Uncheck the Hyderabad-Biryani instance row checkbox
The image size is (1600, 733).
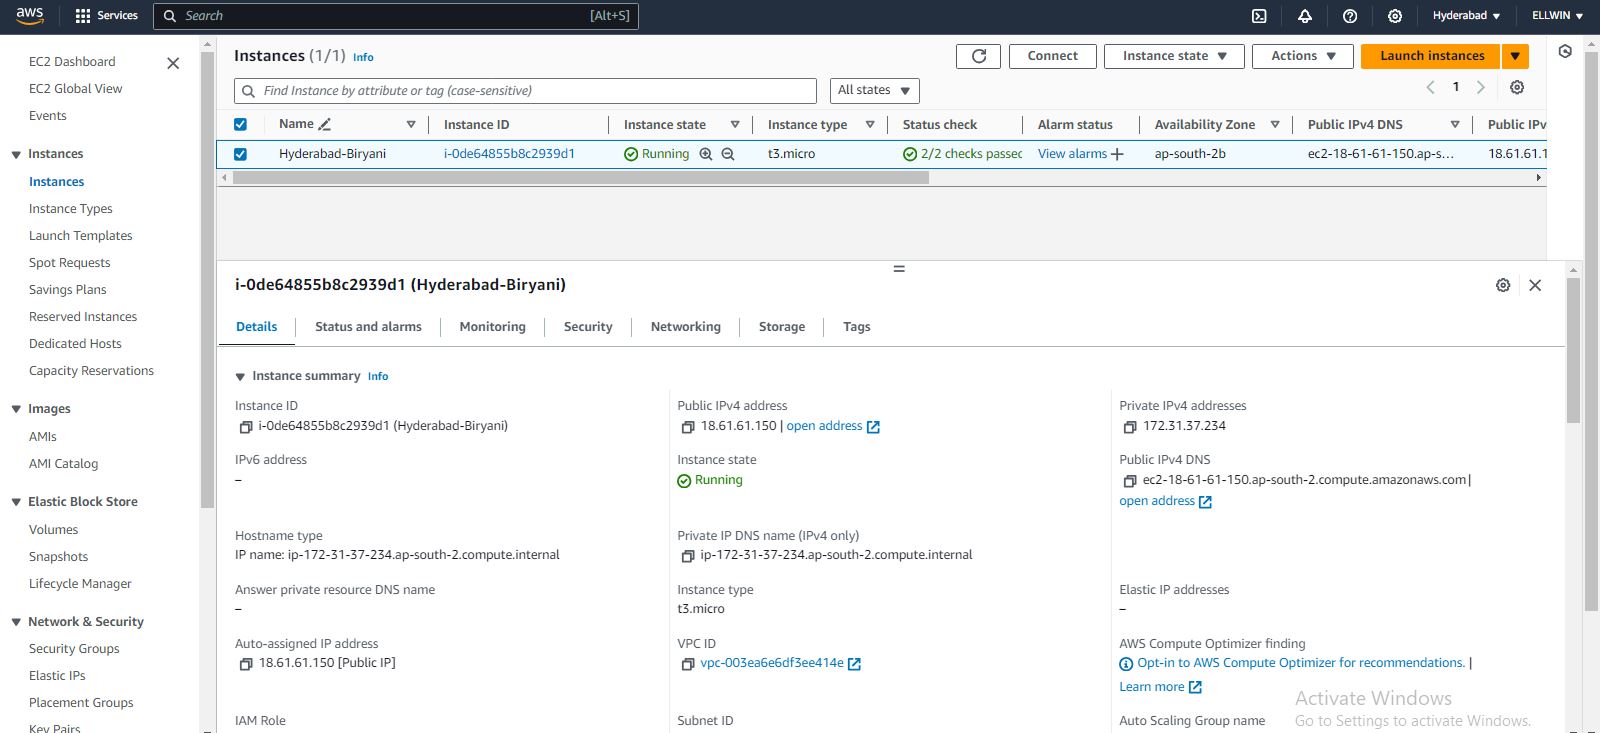[240, 154]
